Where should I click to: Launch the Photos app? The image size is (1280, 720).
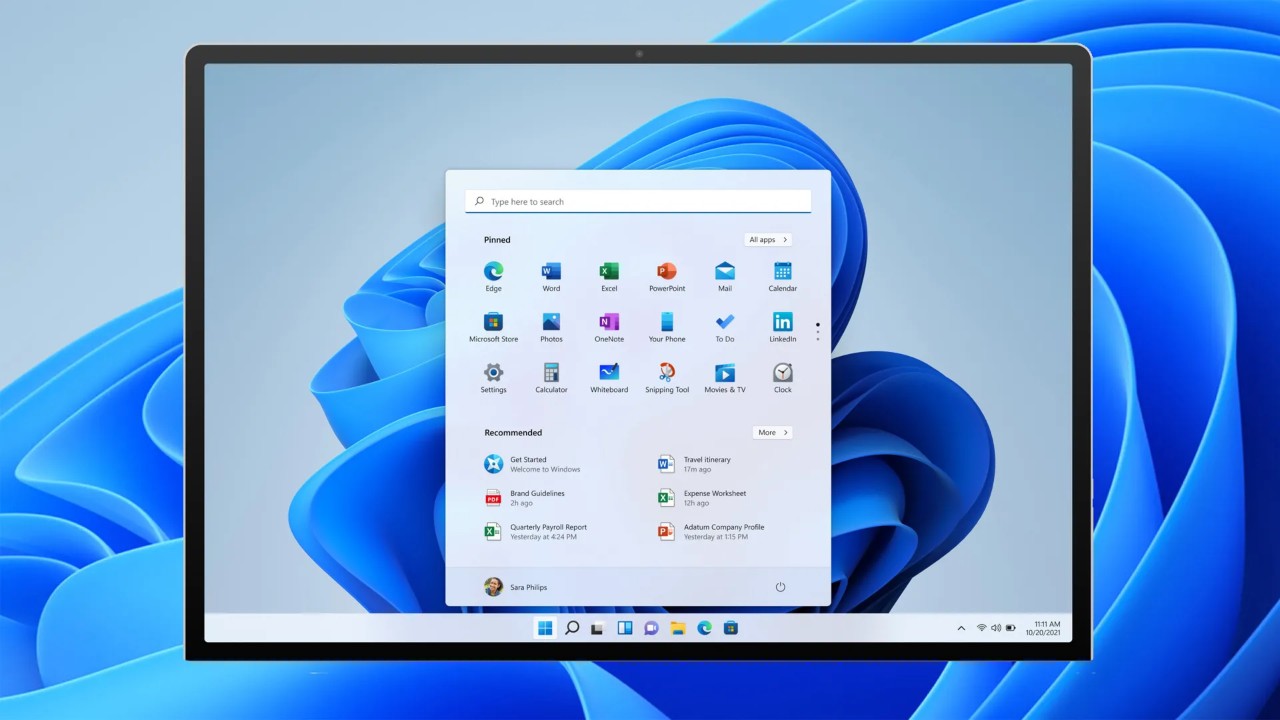551,322
